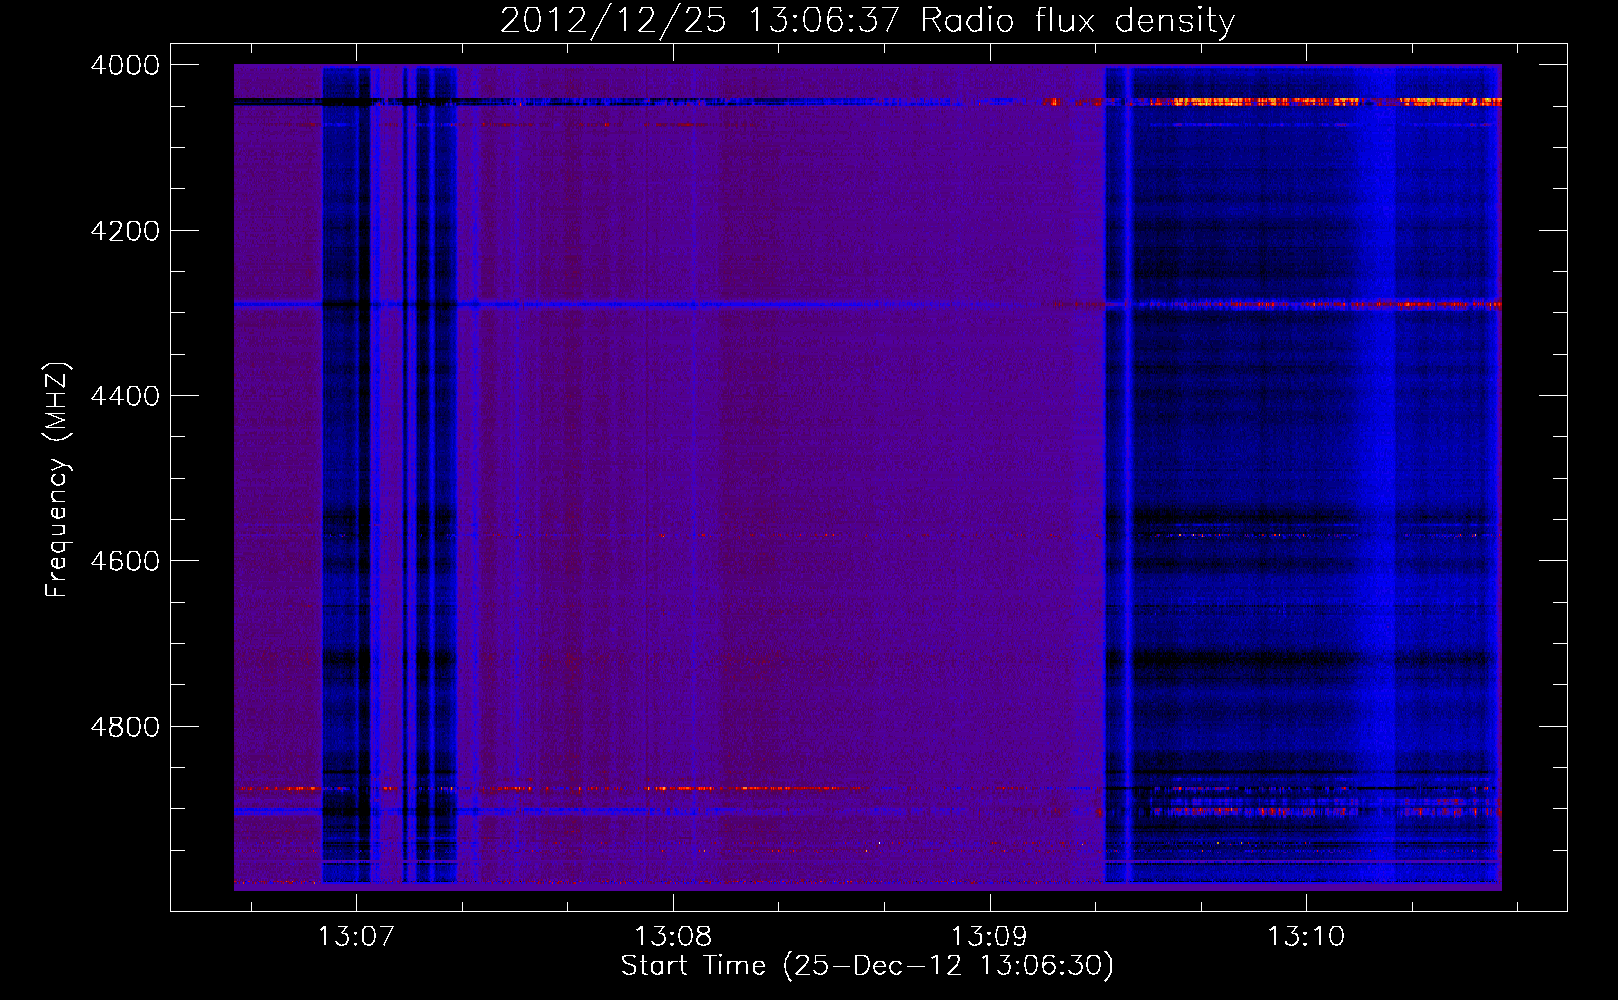
Task: Click the 4000 frequency axis label
Action: pos(125,65)
